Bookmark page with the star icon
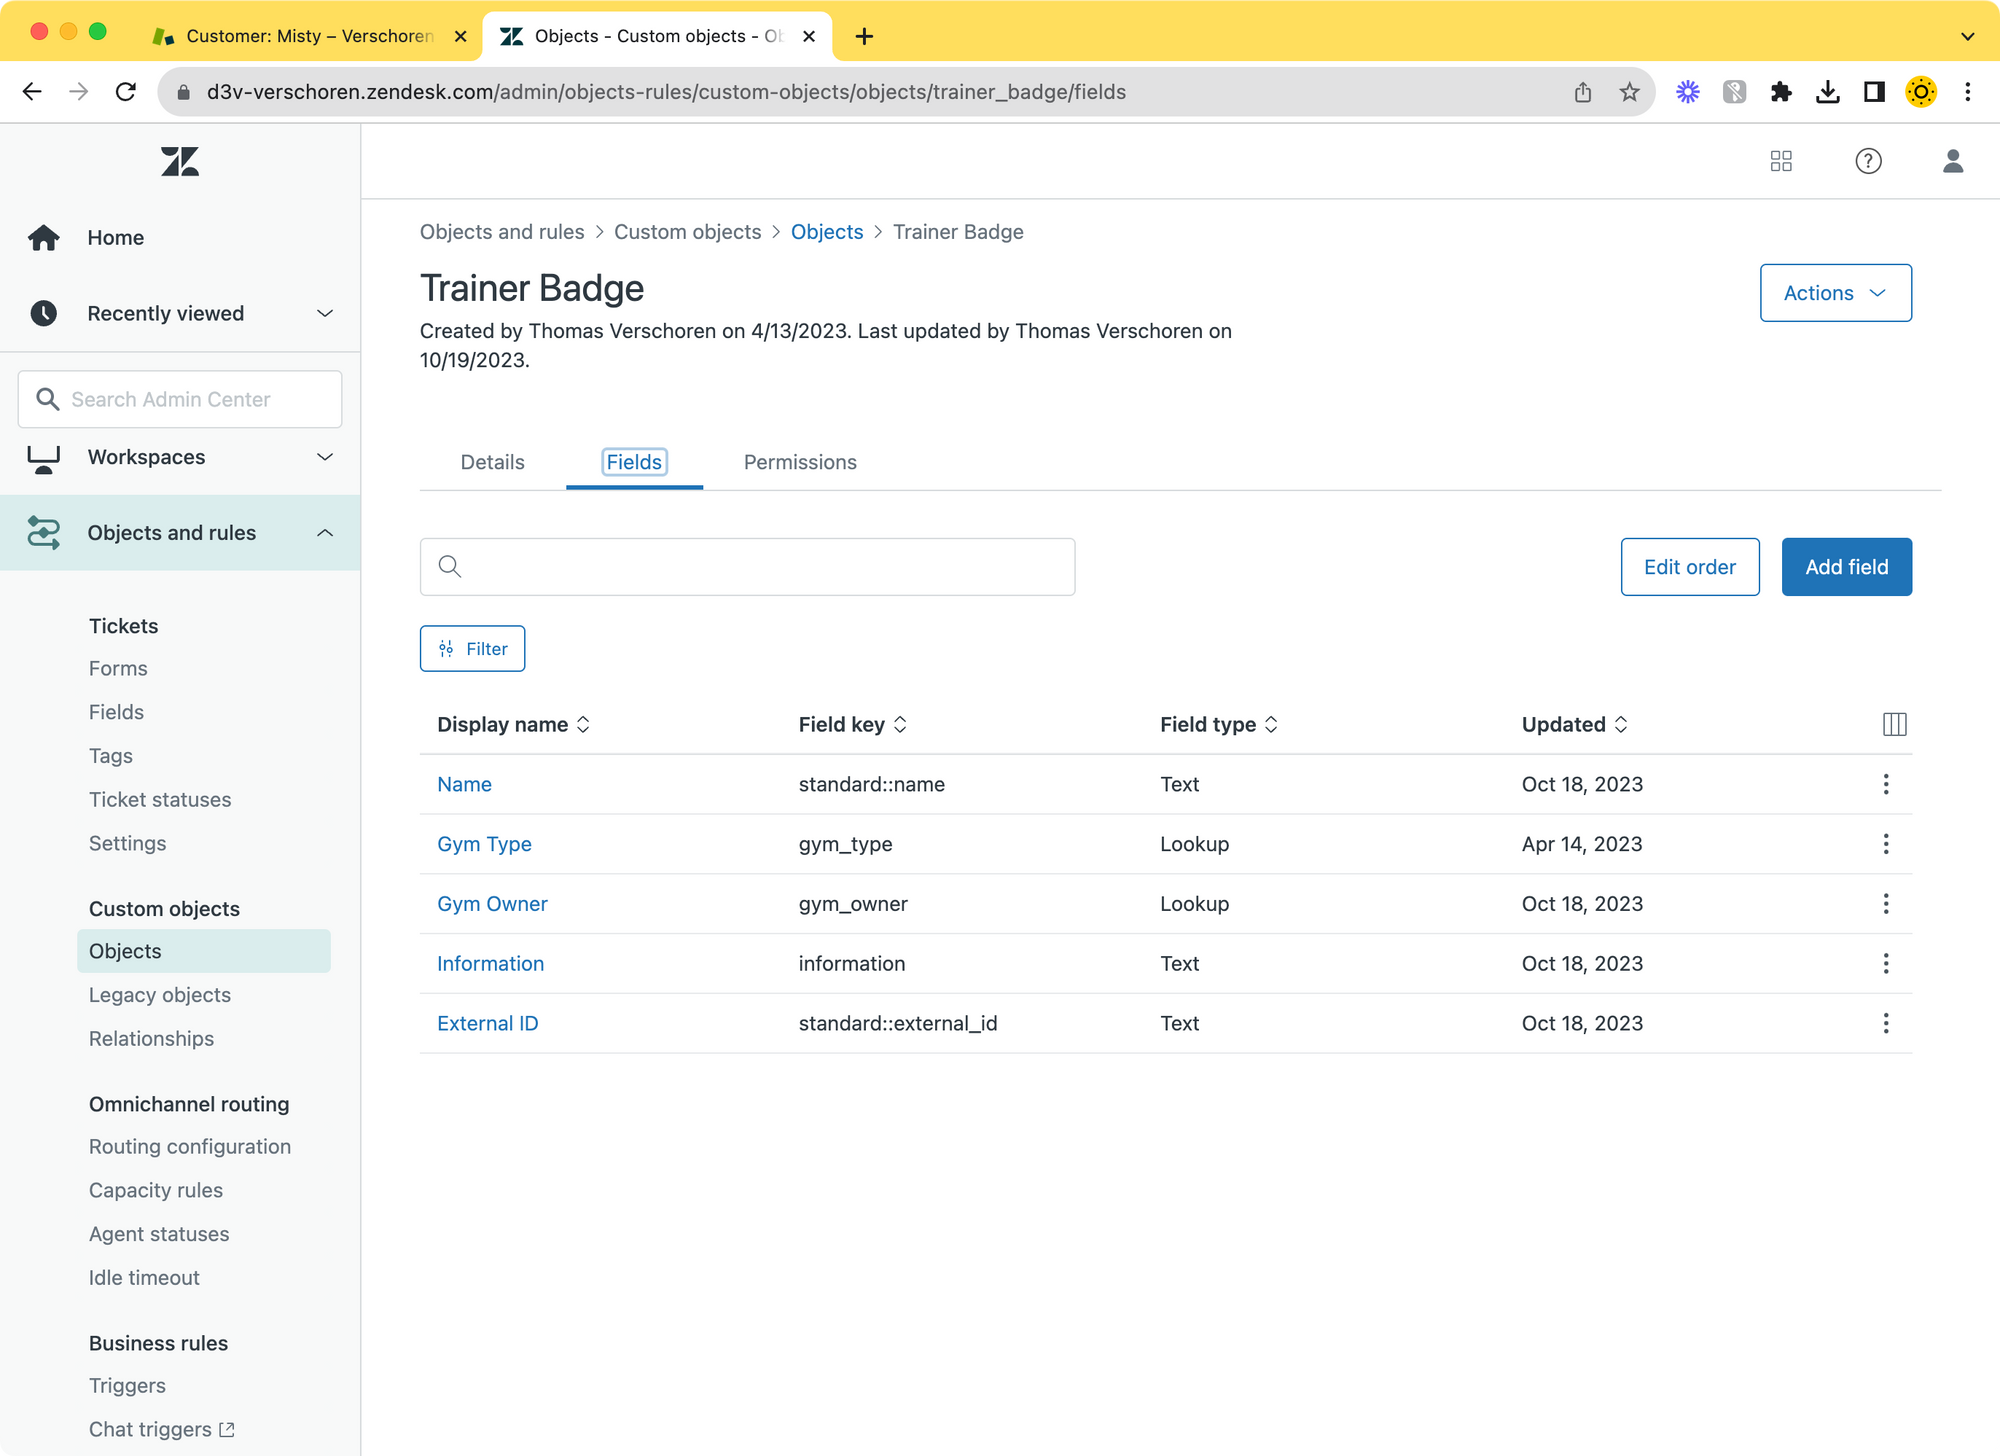This screenshot has height=1456, width=2000. coord(1629,92)
